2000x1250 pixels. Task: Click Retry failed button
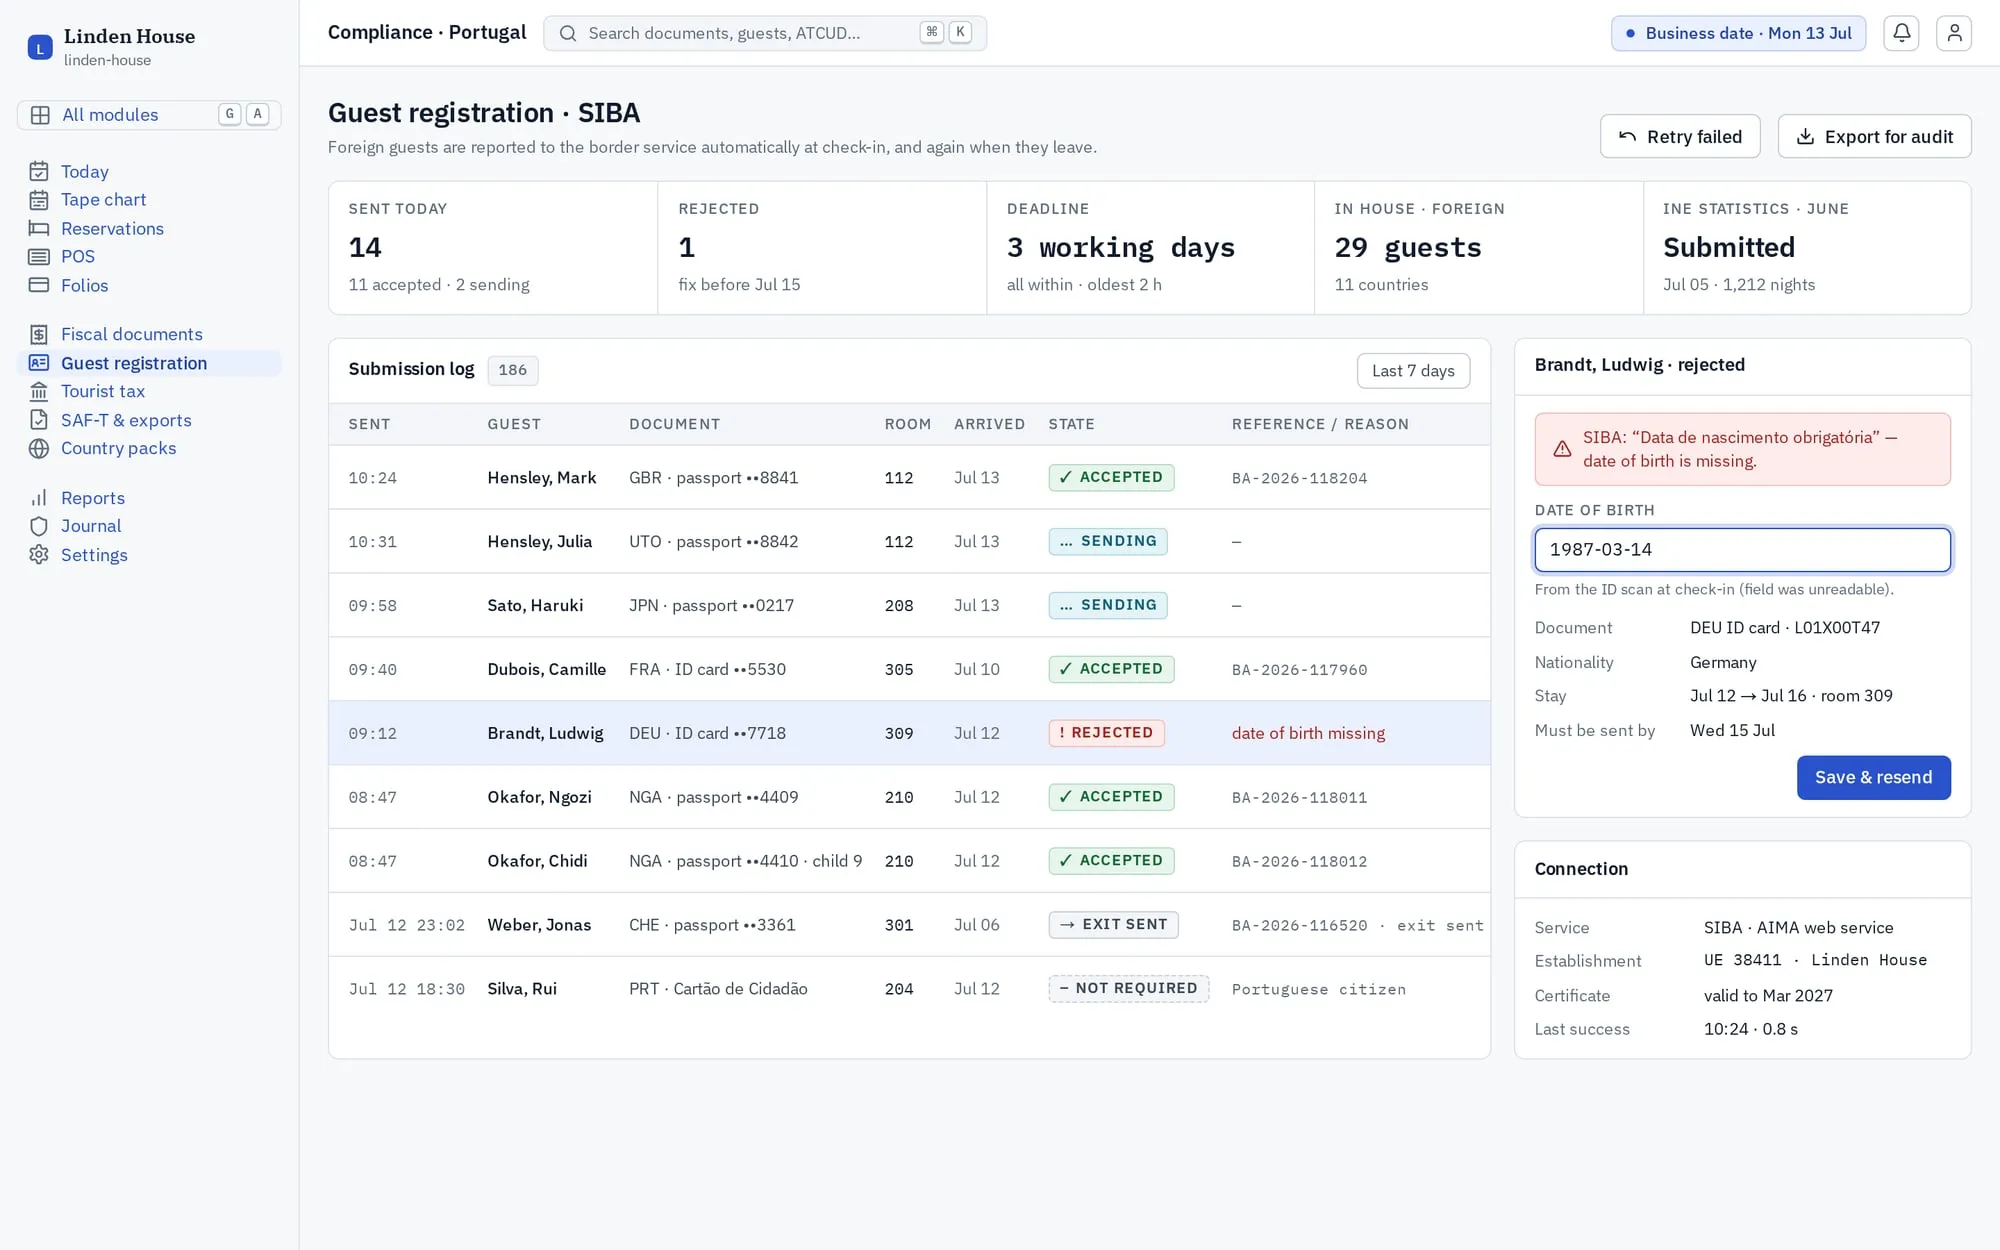pyautogui.click(x=1680, y=136)
